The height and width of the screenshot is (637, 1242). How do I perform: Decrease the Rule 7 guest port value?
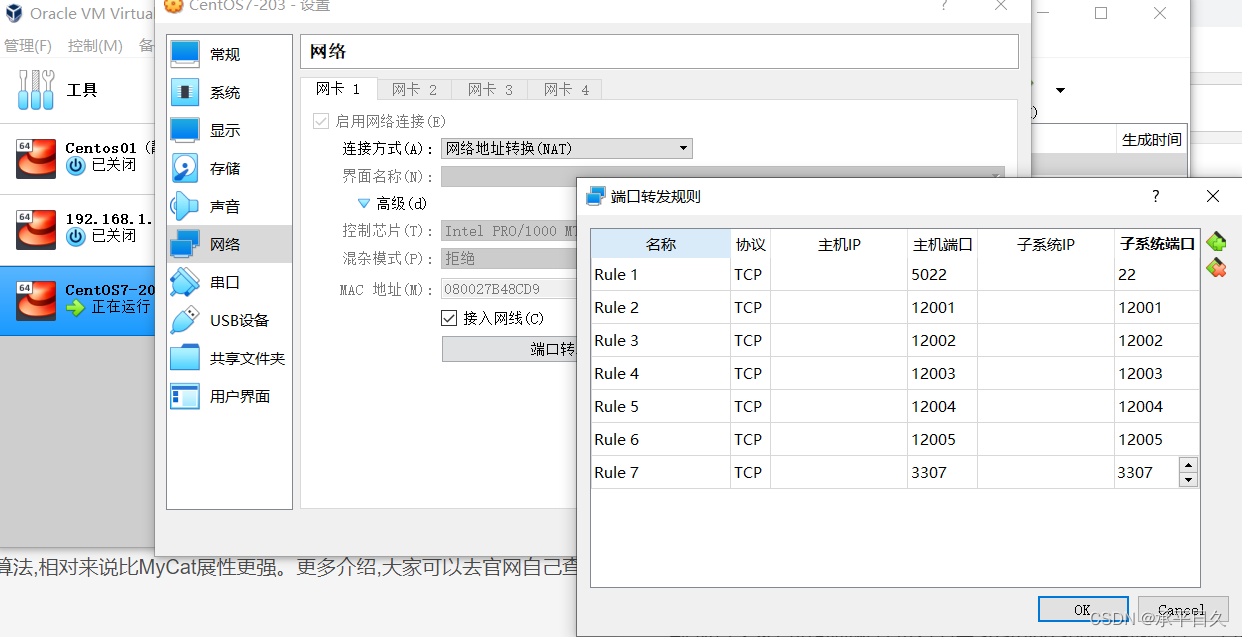[1188, 480]
